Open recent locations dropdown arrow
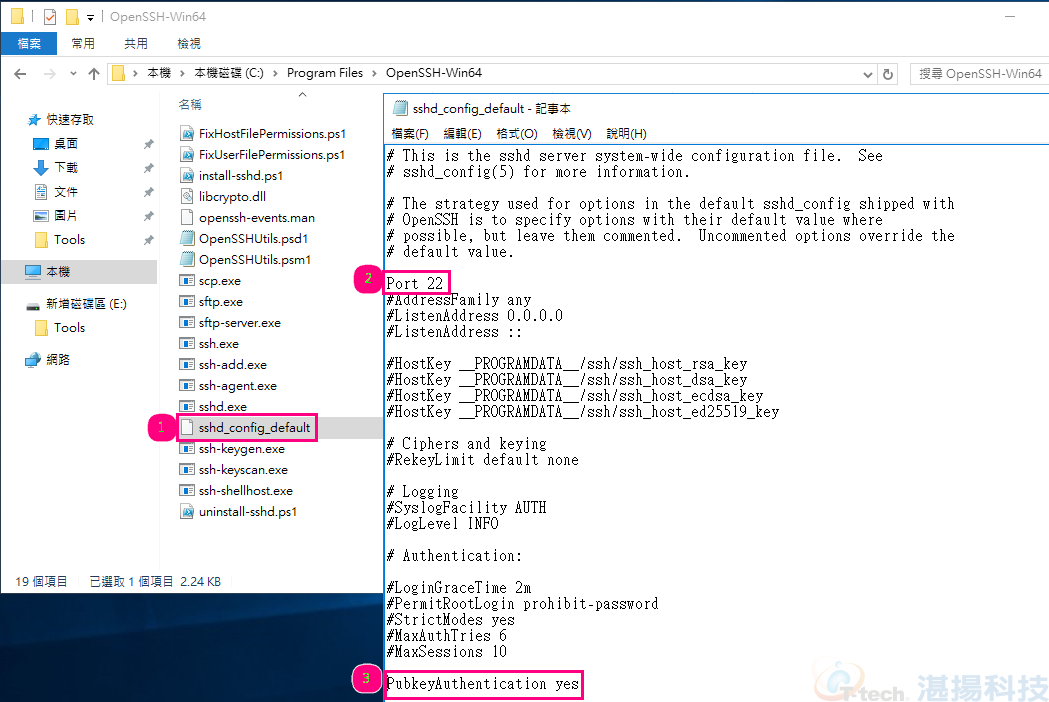 pyautogui.click(x=73, y=74)
